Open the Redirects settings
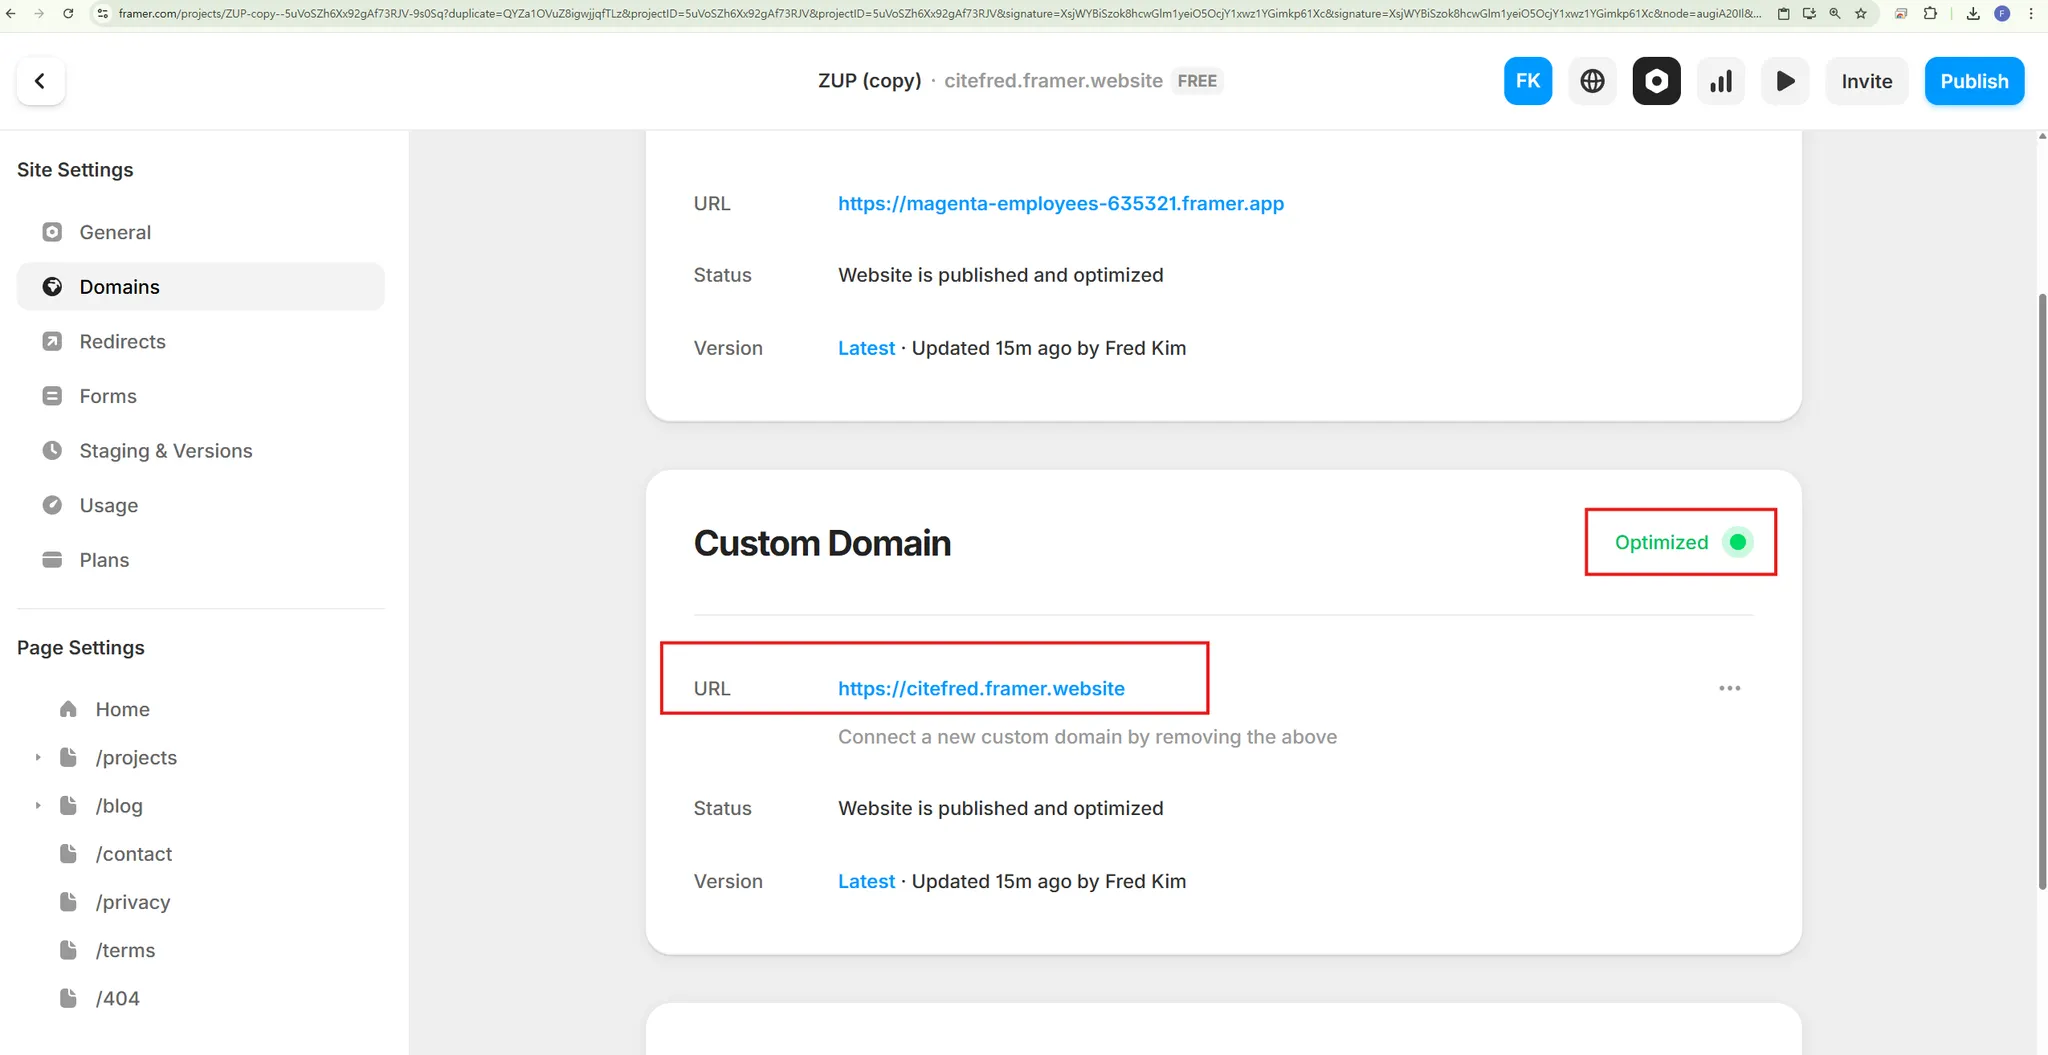This screenshot has height=1055, width=2048. [x=200, y=341]
